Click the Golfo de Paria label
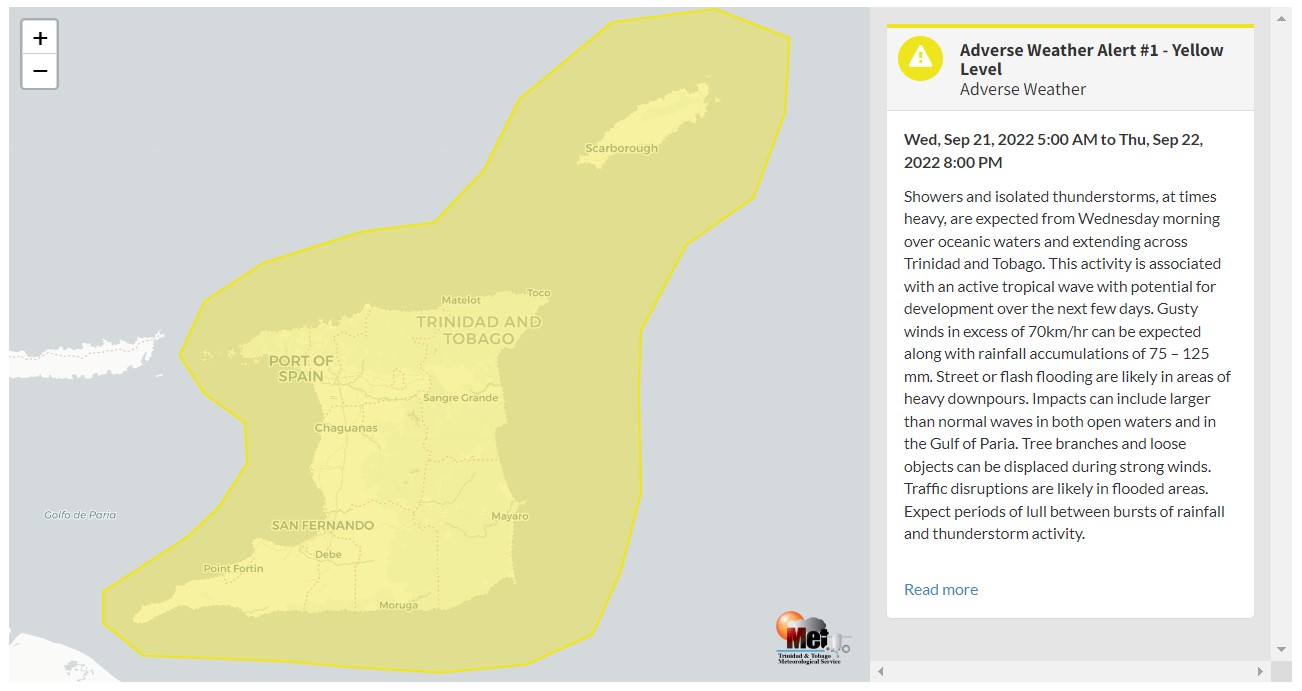The width and height of the screenshot is (1302, 691). [x=80, y=515]
